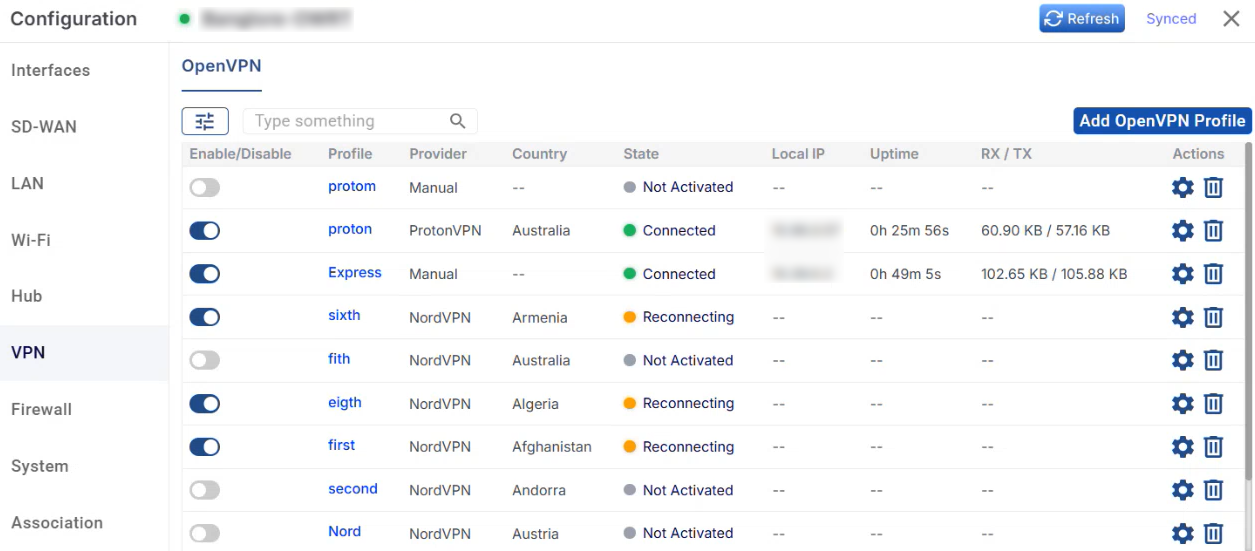
Task: Delete the sixth profile
Action: click(1213, 317)
